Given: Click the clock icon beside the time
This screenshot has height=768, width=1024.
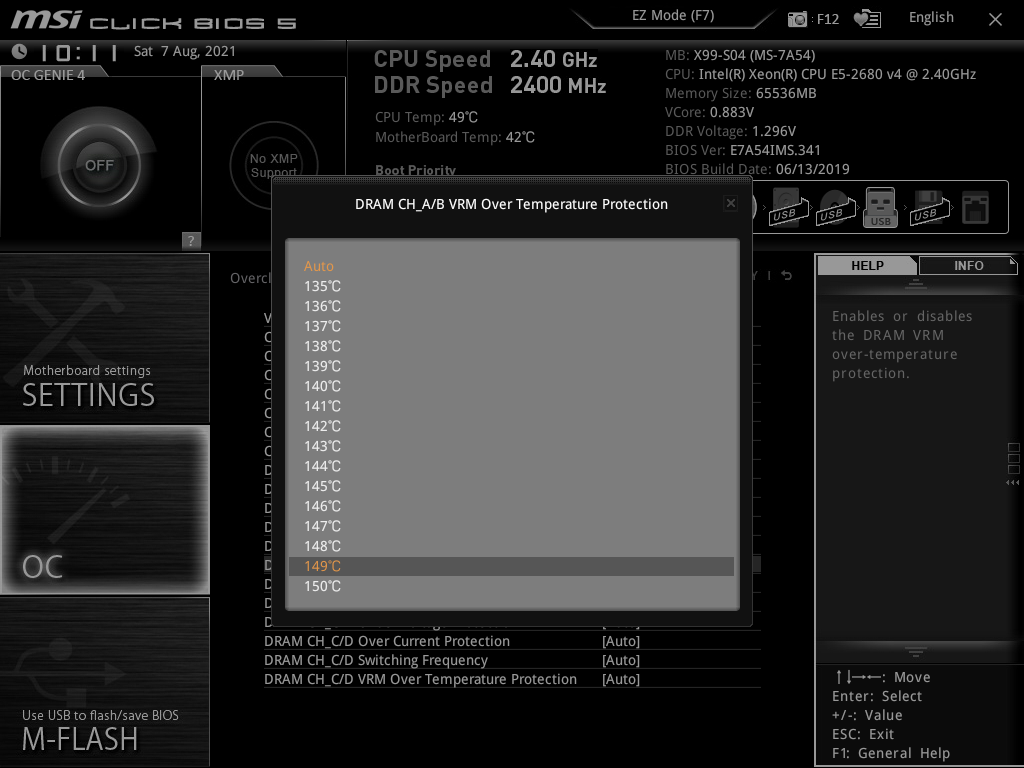Looking at the screenshot, I should pyautogui.click(x=20, y=51).
